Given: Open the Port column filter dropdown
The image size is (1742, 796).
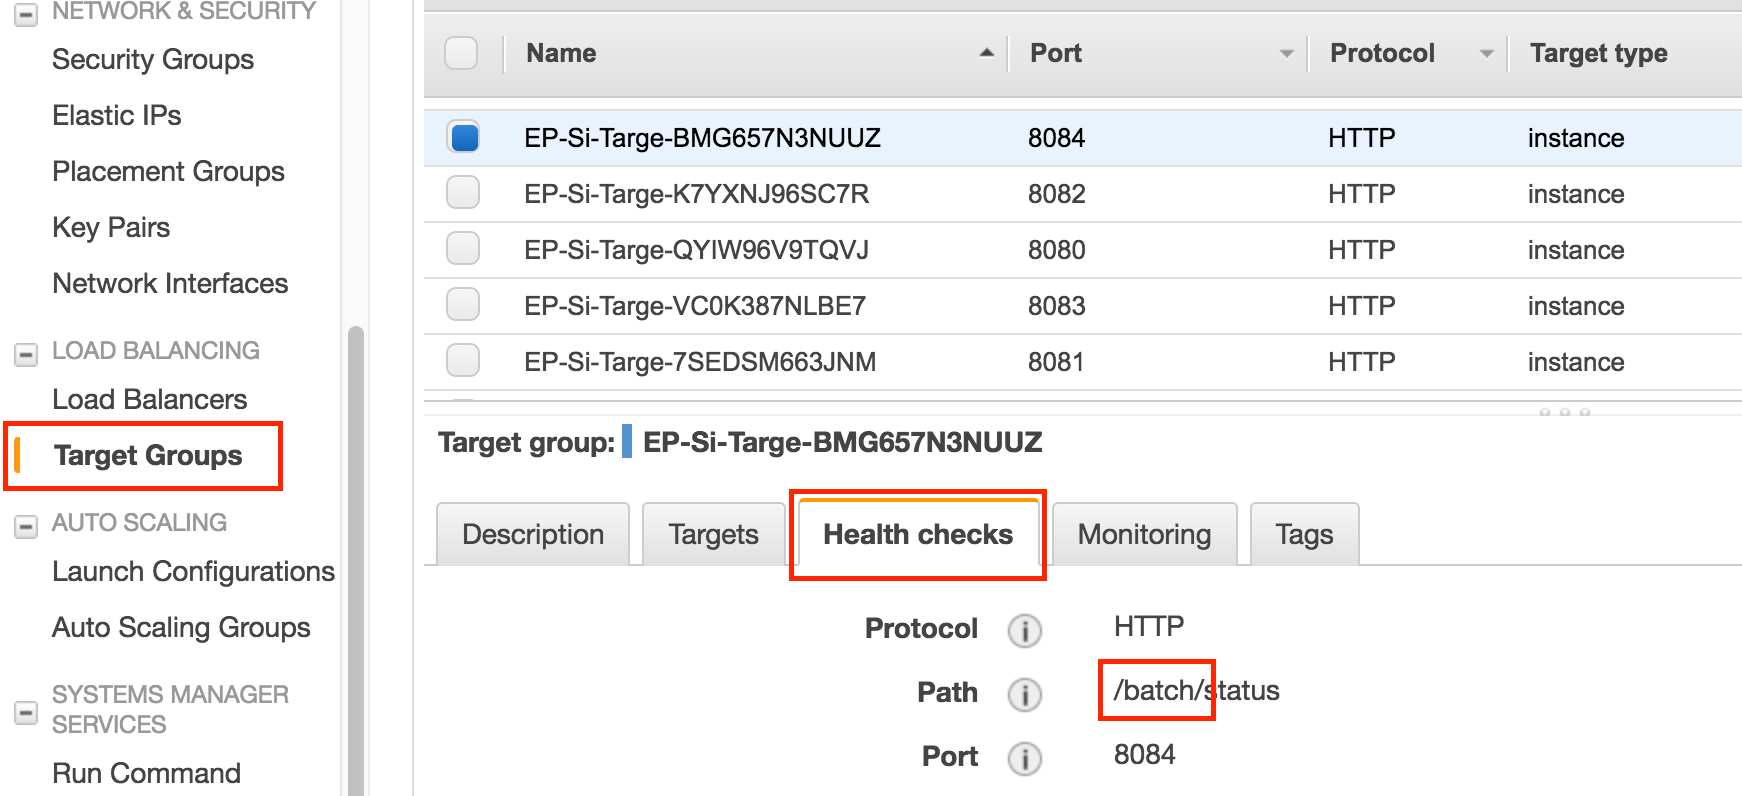Looking at the screenshot, I should (1286, 54).
